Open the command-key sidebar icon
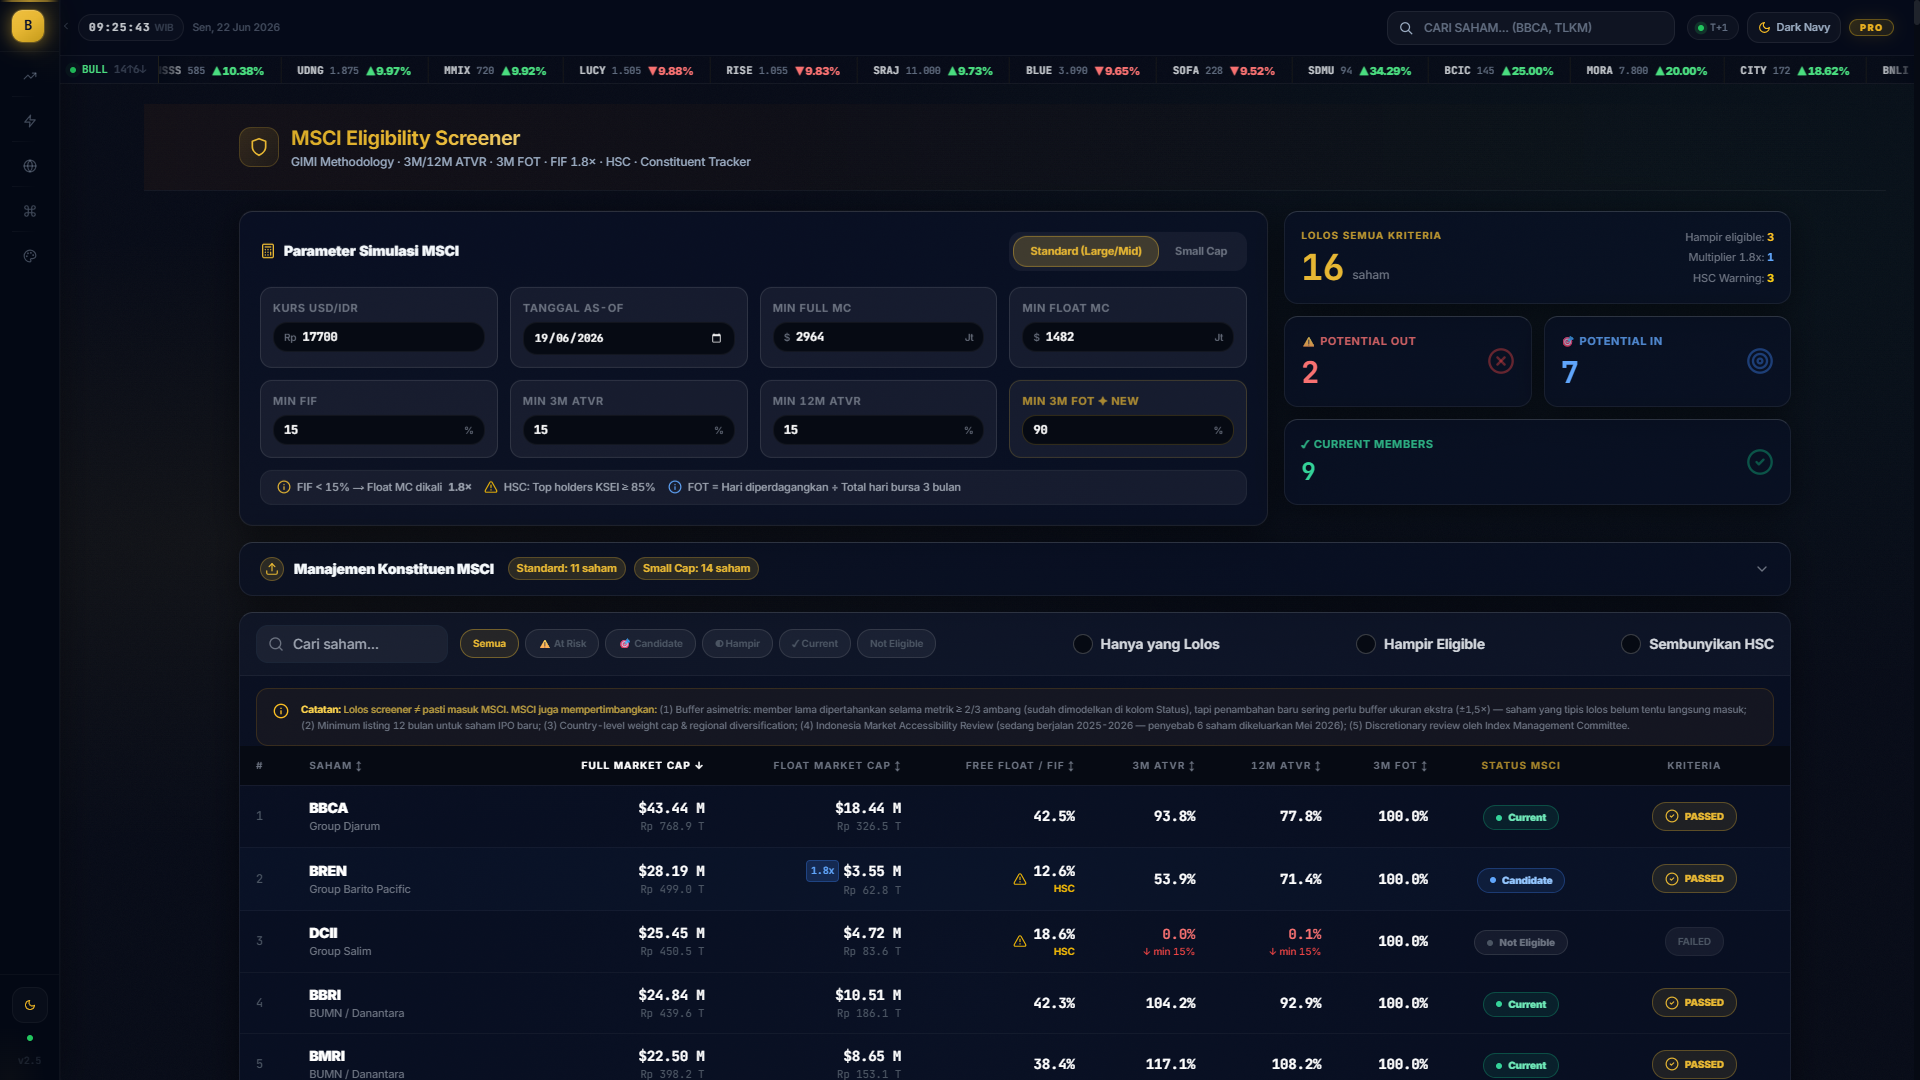This screenshot has width=1920, height=1080. [30, 211]
